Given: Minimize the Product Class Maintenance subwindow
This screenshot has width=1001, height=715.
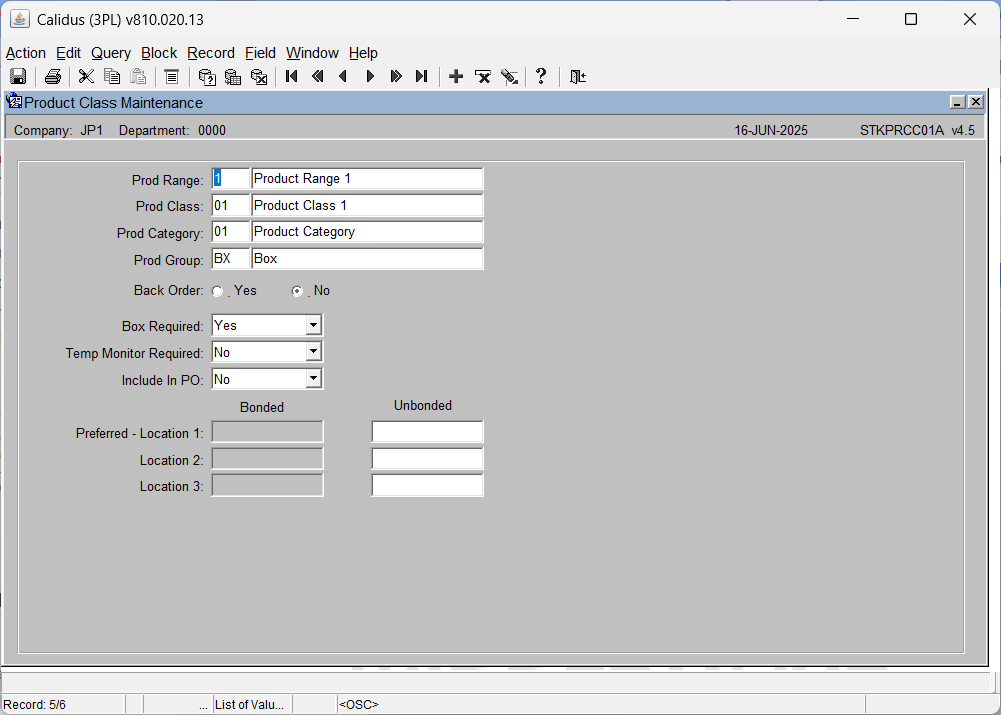Looking at the screenshot, I should point(957,102).
